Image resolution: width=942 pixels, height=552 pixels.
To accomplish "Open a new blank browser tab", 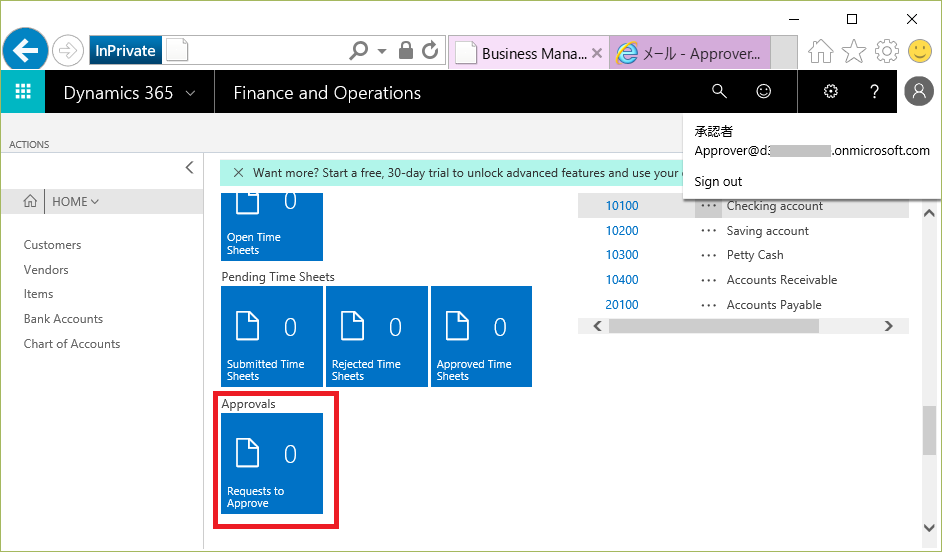I will point(784,53).
